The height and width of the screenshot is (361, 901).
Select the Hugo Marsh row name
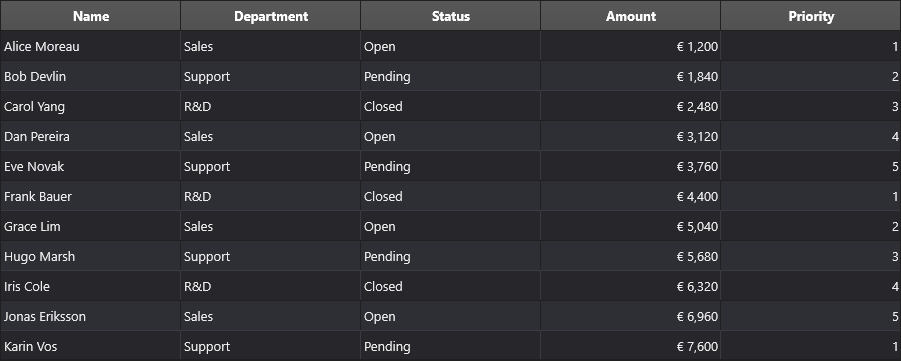point(90,256)
